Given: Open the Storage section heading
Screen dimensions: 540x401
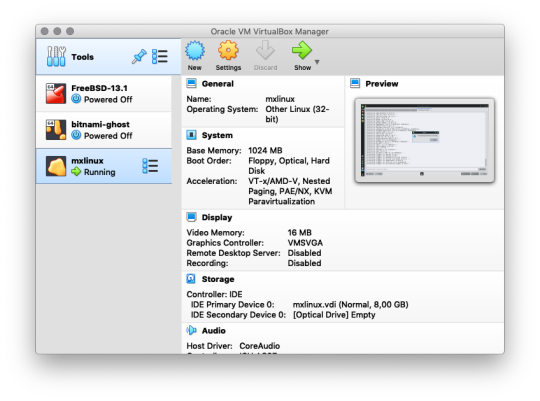Looking at the screenshot, I should coord(218,279).
